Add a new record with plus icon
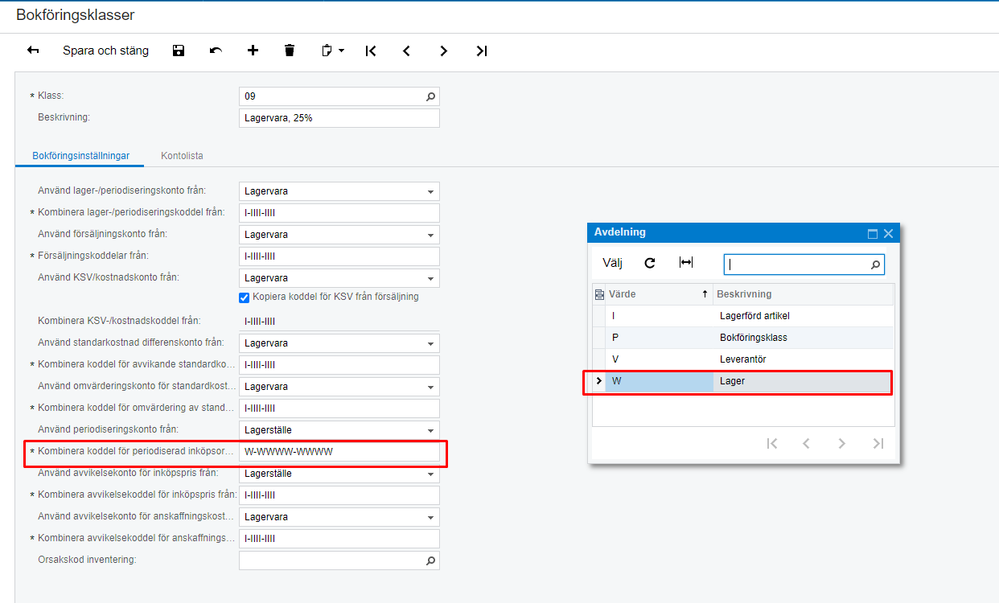This screenshot has height=603, width=999. click(253, 51)
